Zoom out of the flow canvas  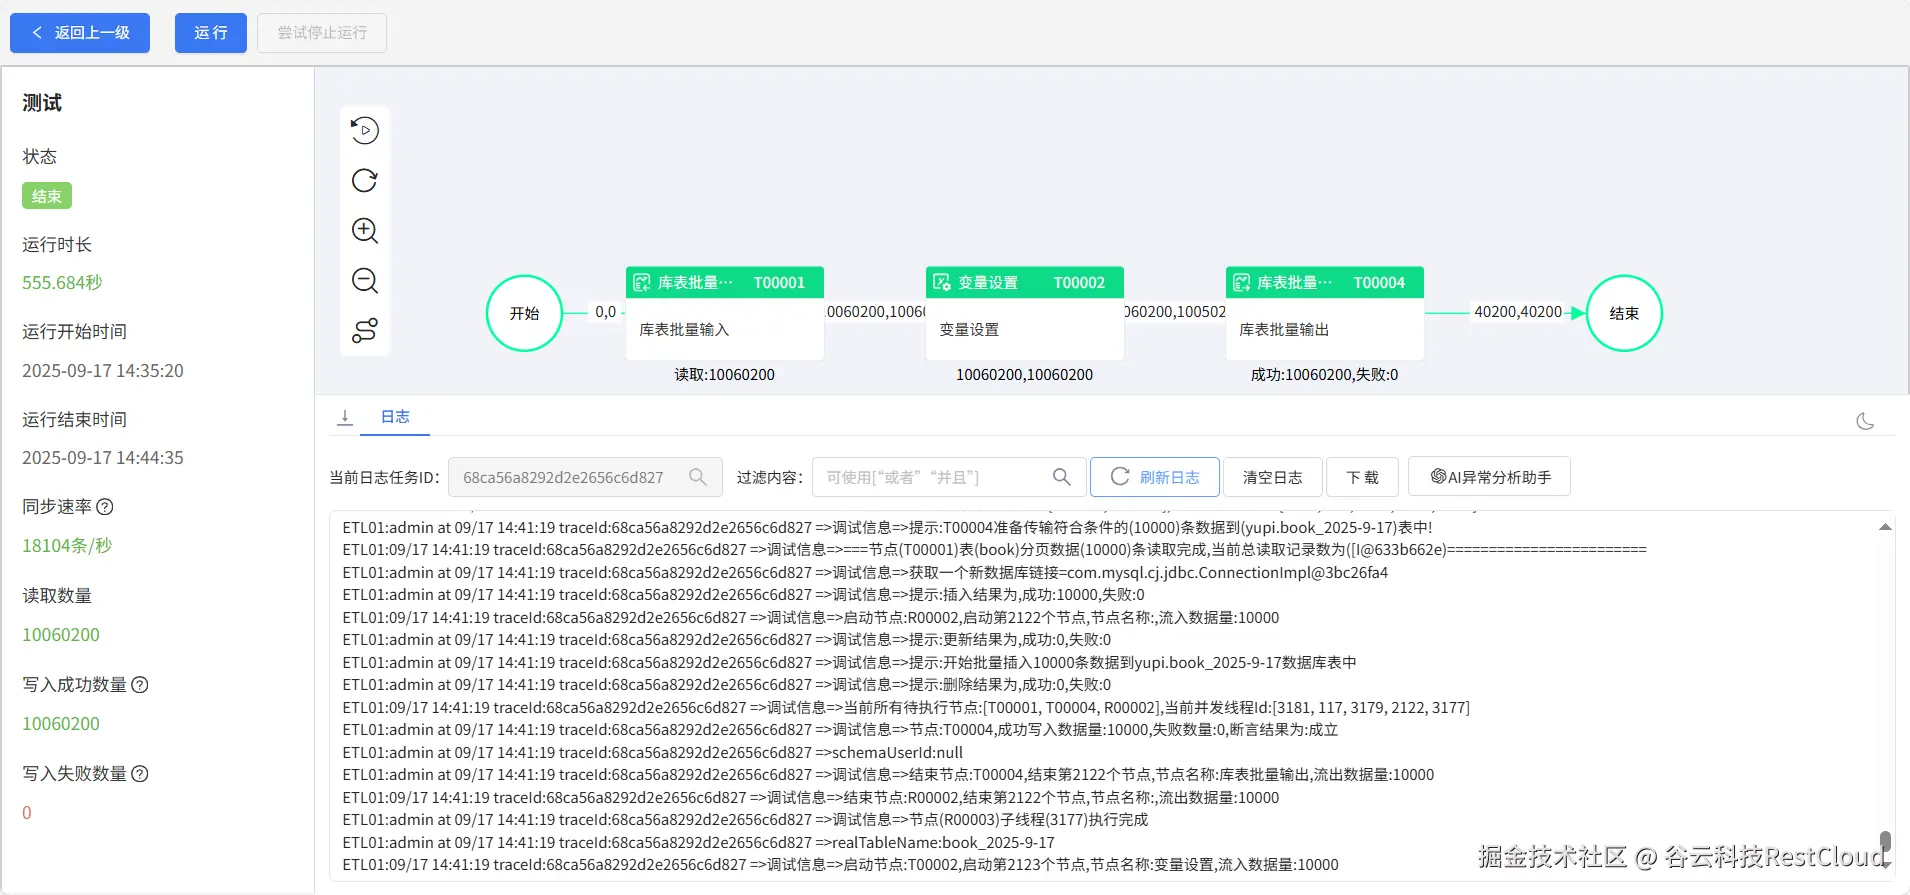(365, 280)
